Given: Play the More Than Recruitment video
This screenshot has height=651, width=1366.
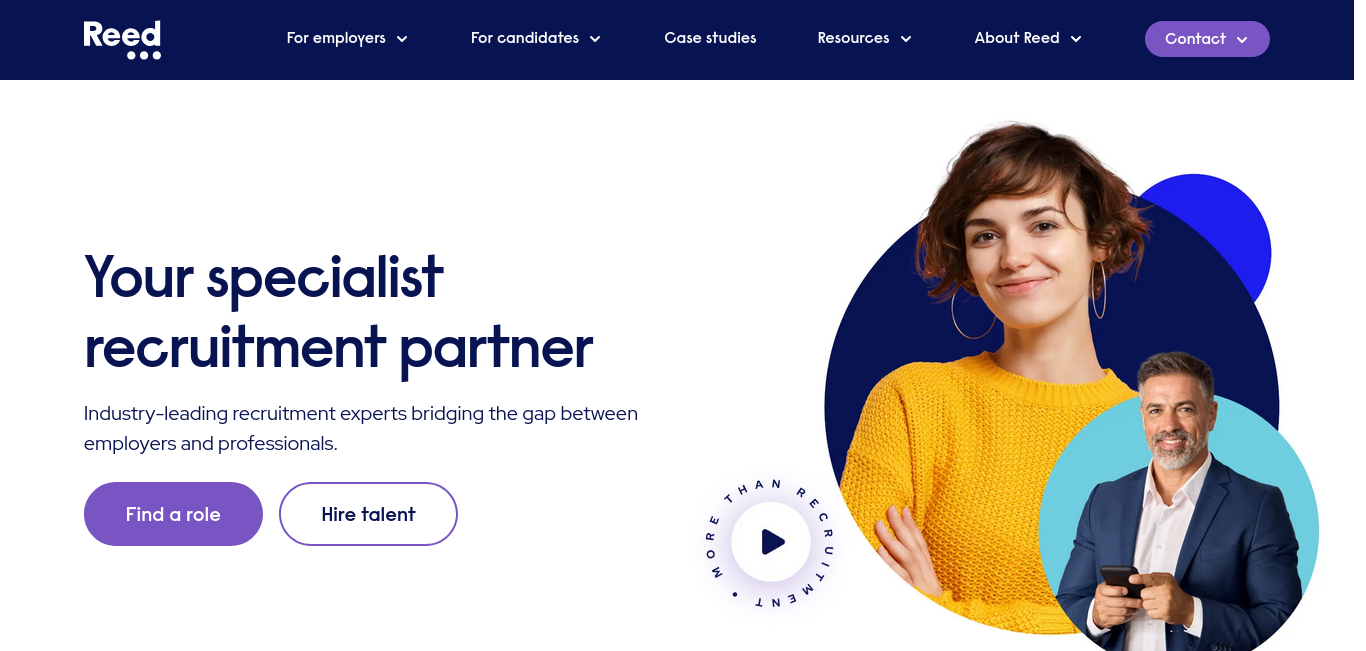Looking at the screenshot, I should [x=771, y=542].
